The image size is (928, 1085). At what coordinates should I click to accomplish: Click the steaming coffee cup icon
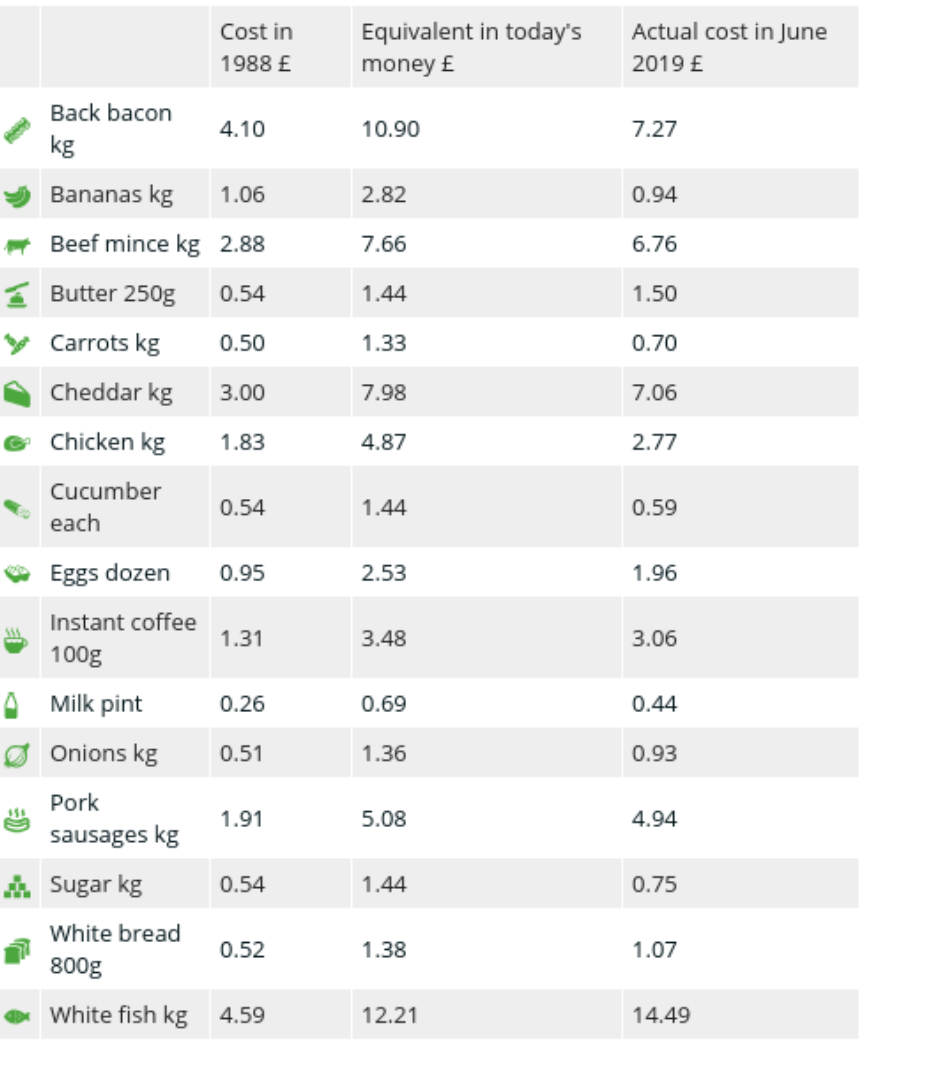tap(17, 639)
